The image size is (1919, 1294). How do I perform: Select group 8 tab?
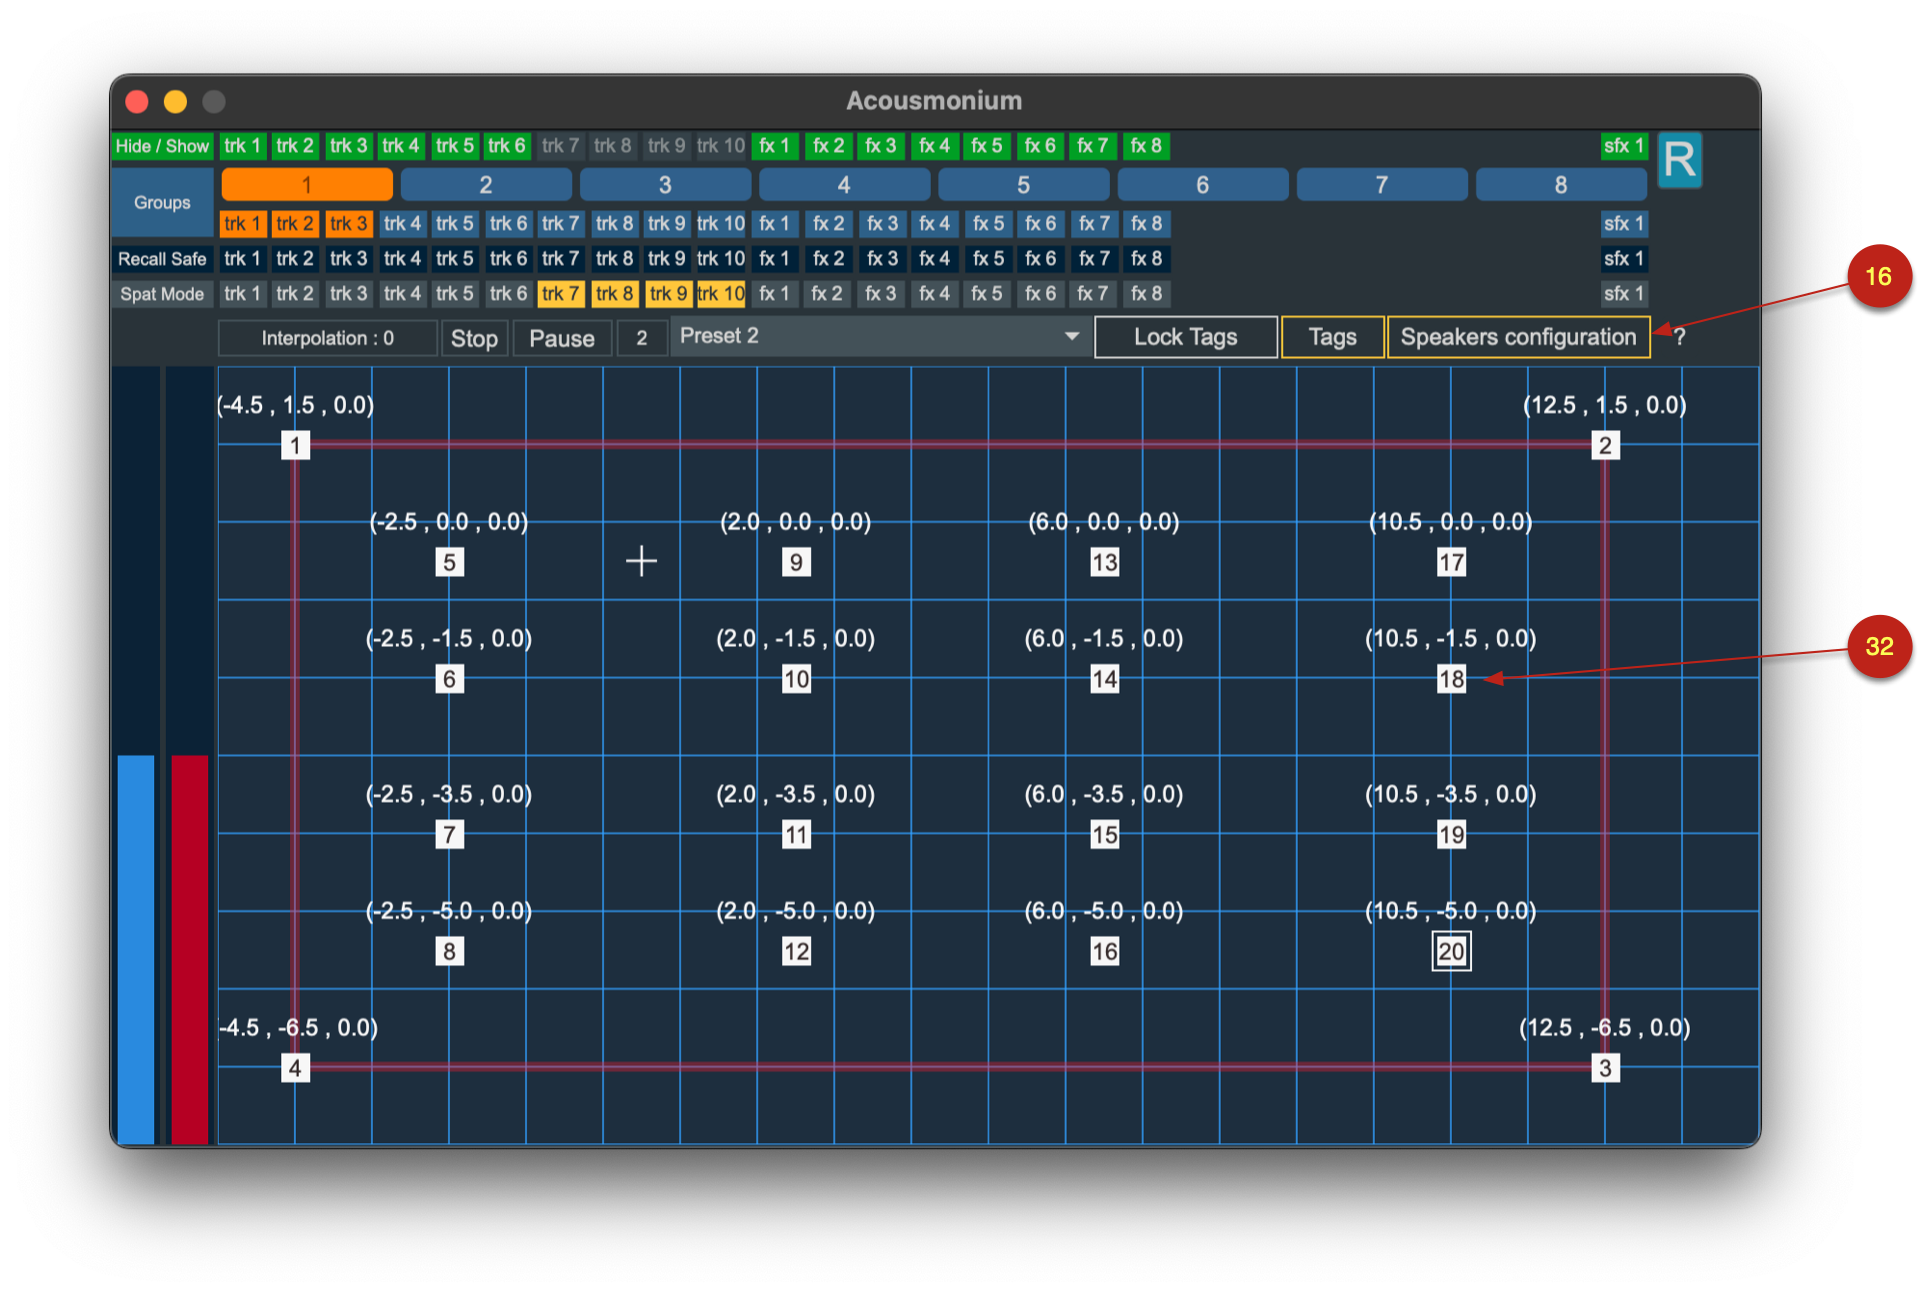click(x=1561, y=185)
